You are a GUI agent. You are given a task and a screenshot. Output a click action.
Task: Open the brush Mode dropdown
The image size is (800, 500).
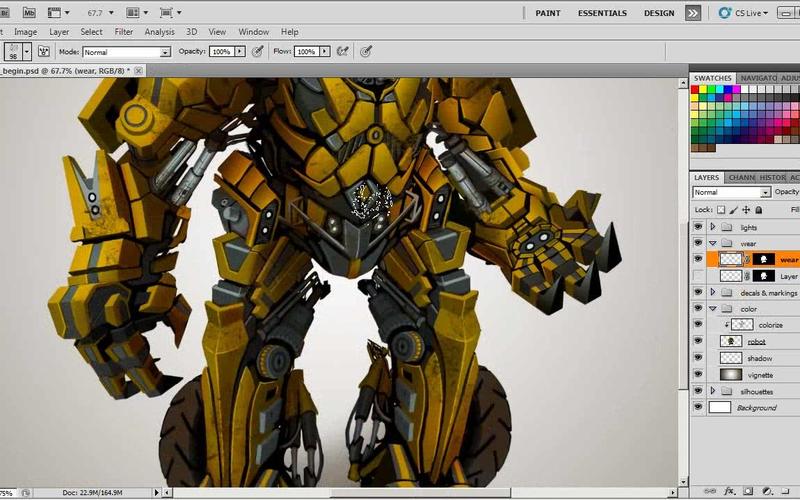point(128,52)
